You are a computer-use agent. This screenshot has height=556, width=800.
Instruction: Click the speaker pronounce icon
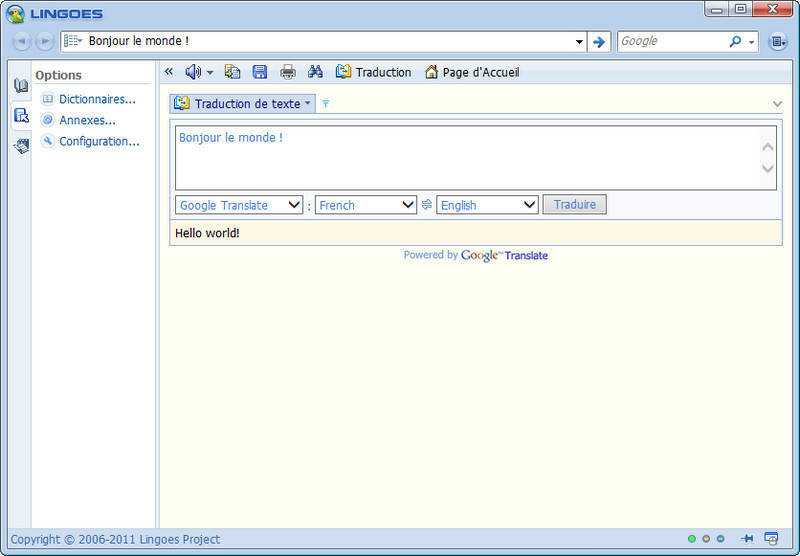tap(193, 72)
